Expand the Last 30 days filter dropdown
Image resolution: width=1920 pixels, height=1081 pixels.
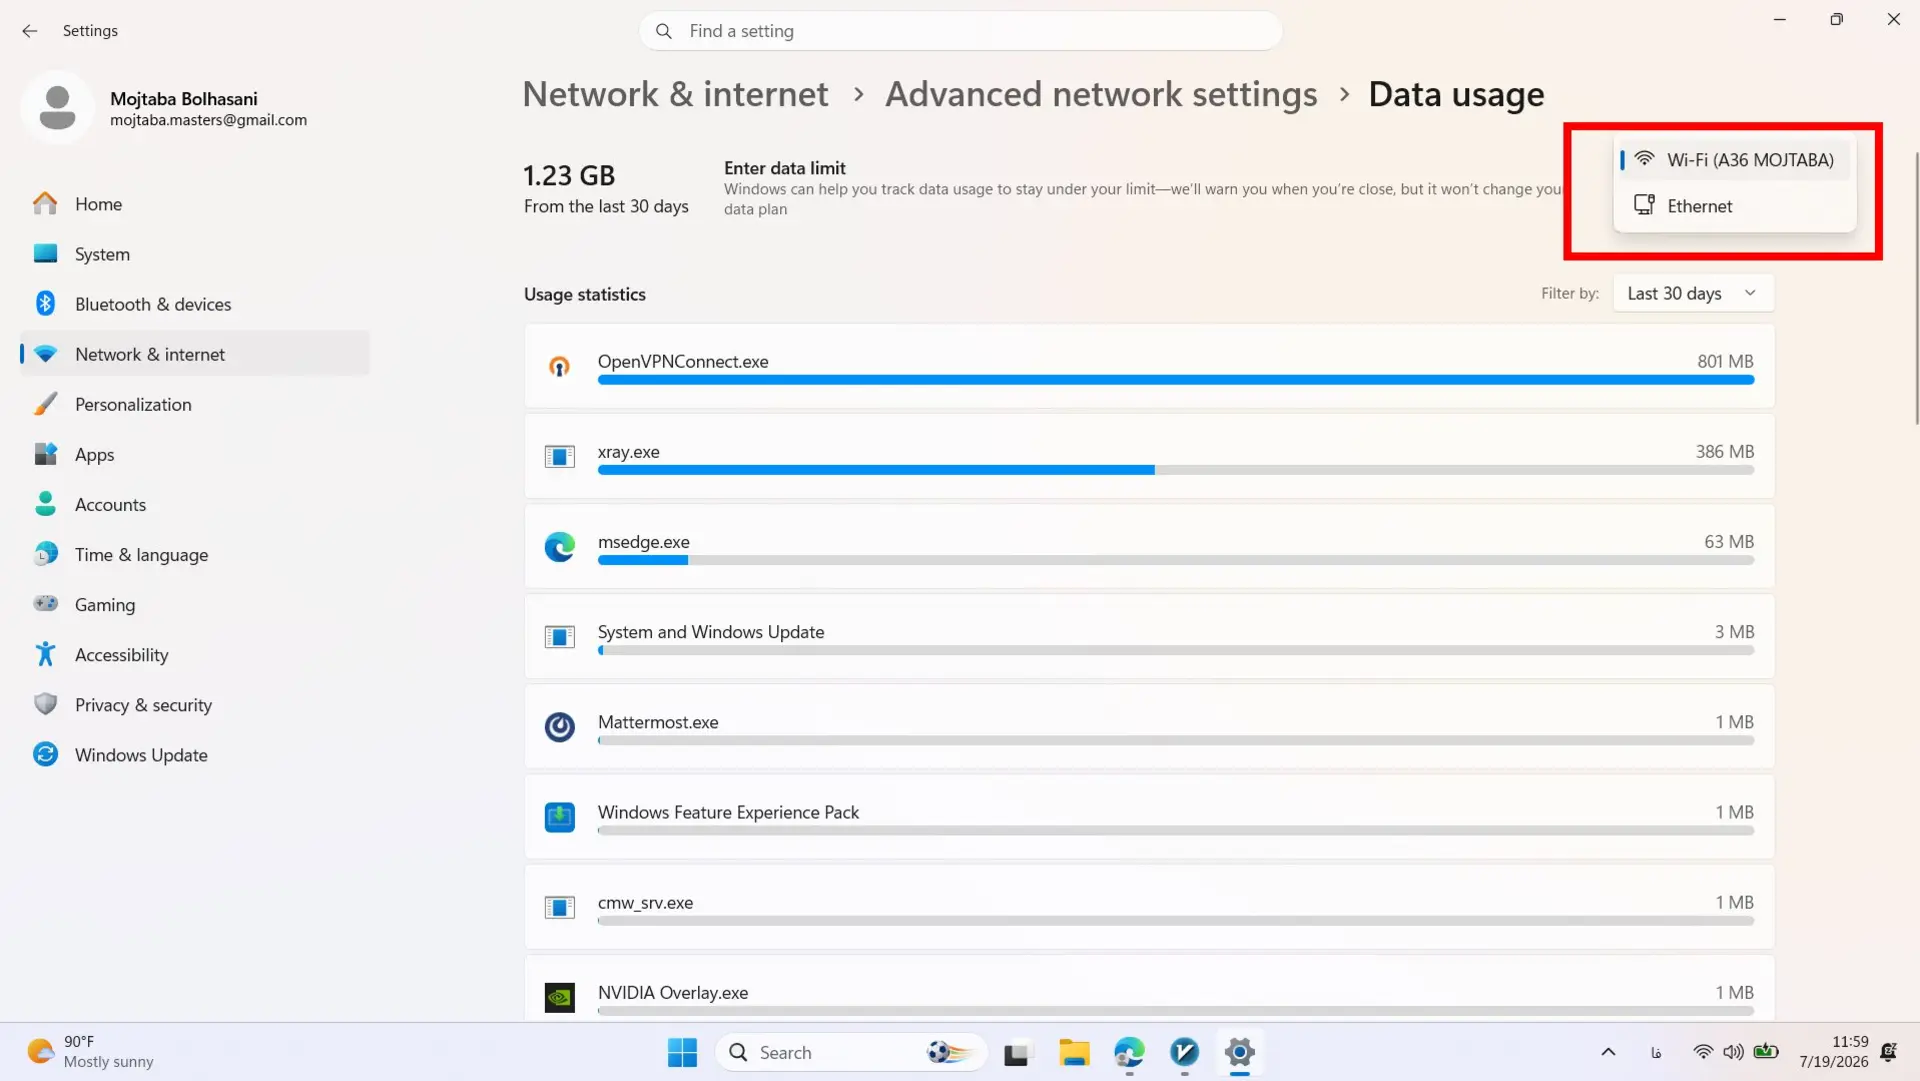[1693, 293]
